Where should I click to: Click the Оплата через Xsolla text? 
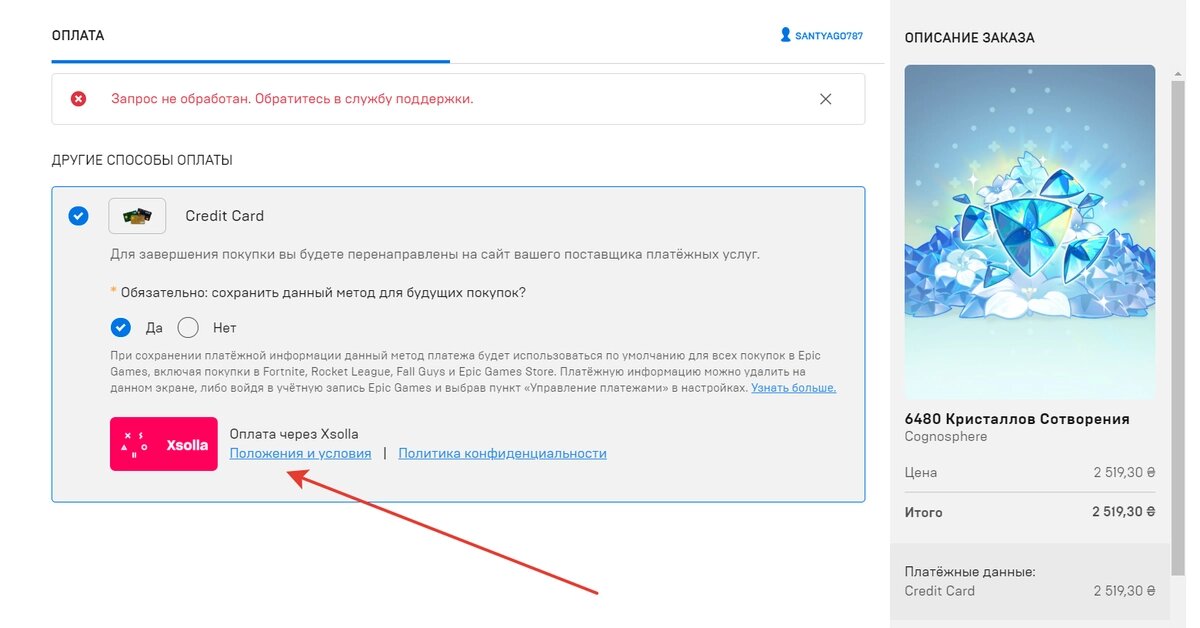[294, 434]
